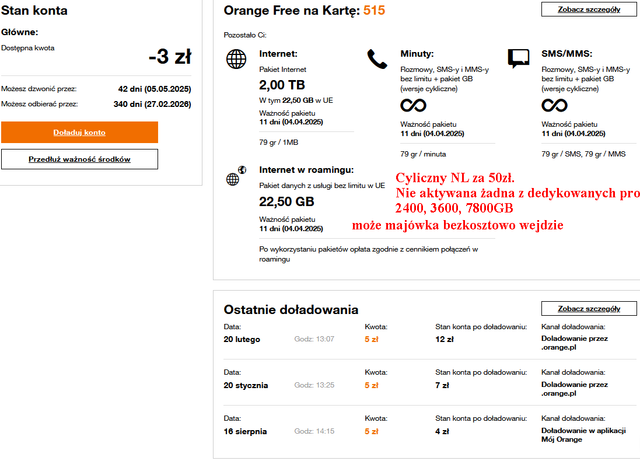Click the infinity symbol under SMS/MMS
Screen dimensions: 640x460
tap(555, 105)
